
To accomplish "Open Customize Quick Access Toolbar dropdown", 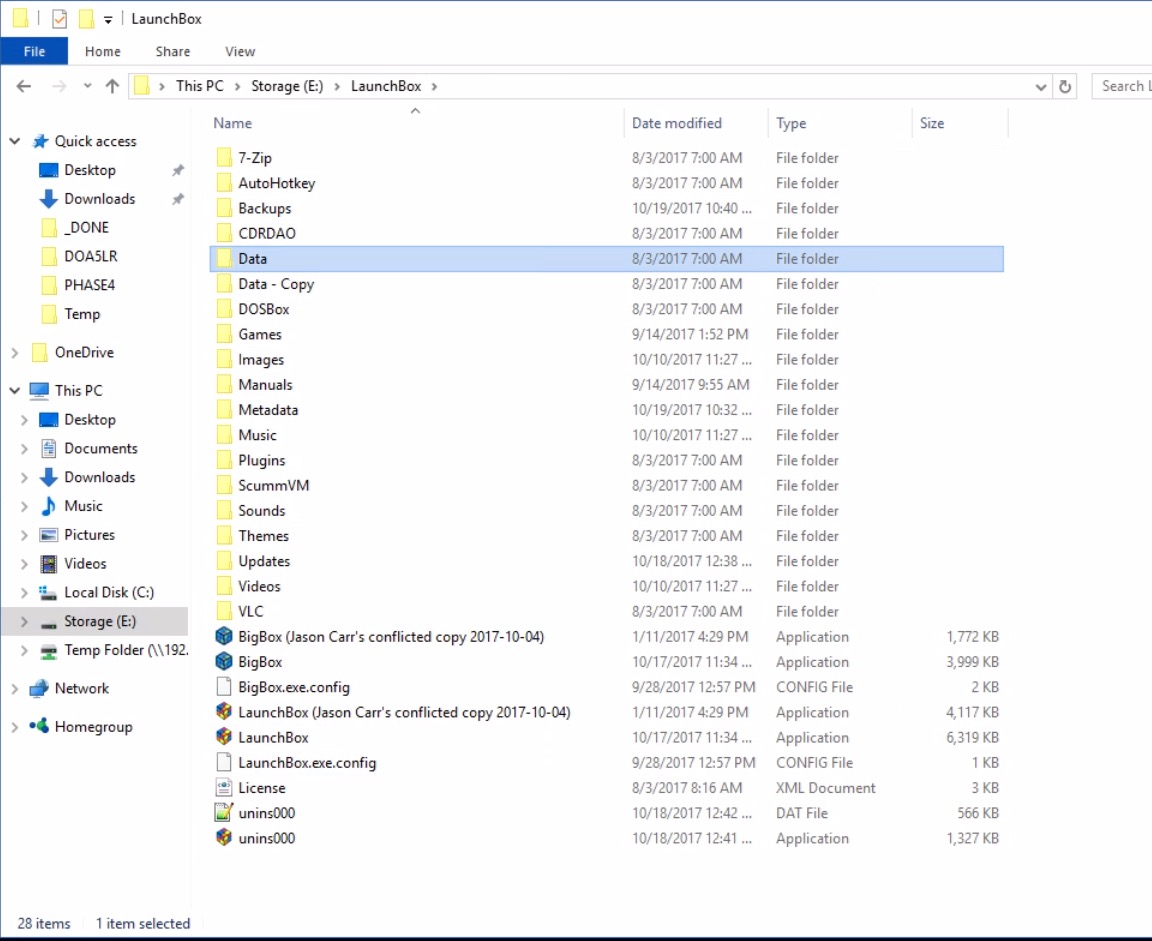I will point(108,20).
